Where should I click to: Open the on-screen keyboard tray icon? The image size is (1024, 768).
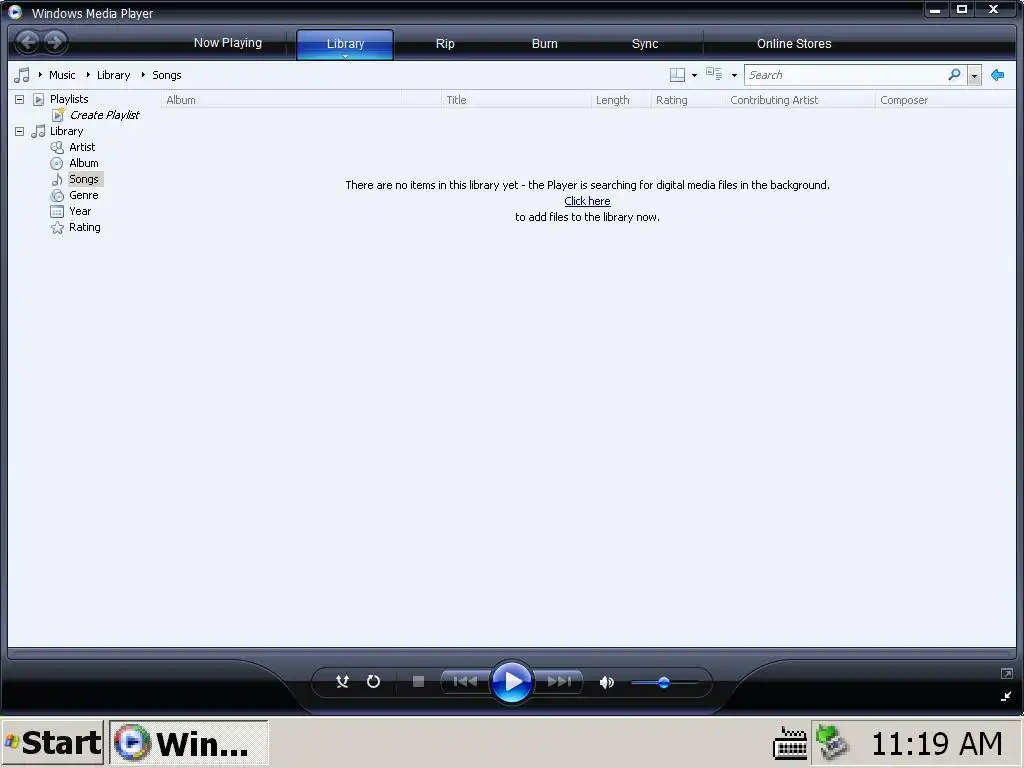[790, 743]
